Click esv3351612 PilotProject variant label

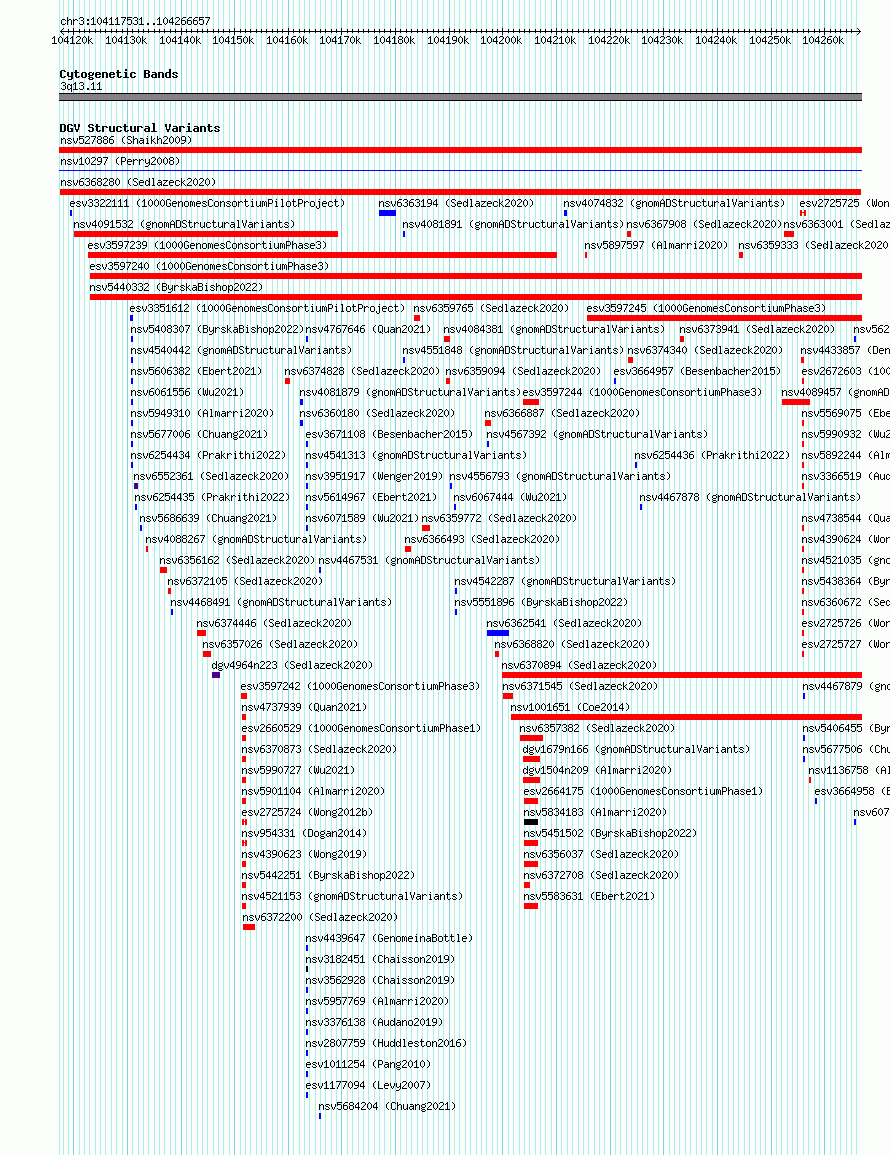(267, 308)
